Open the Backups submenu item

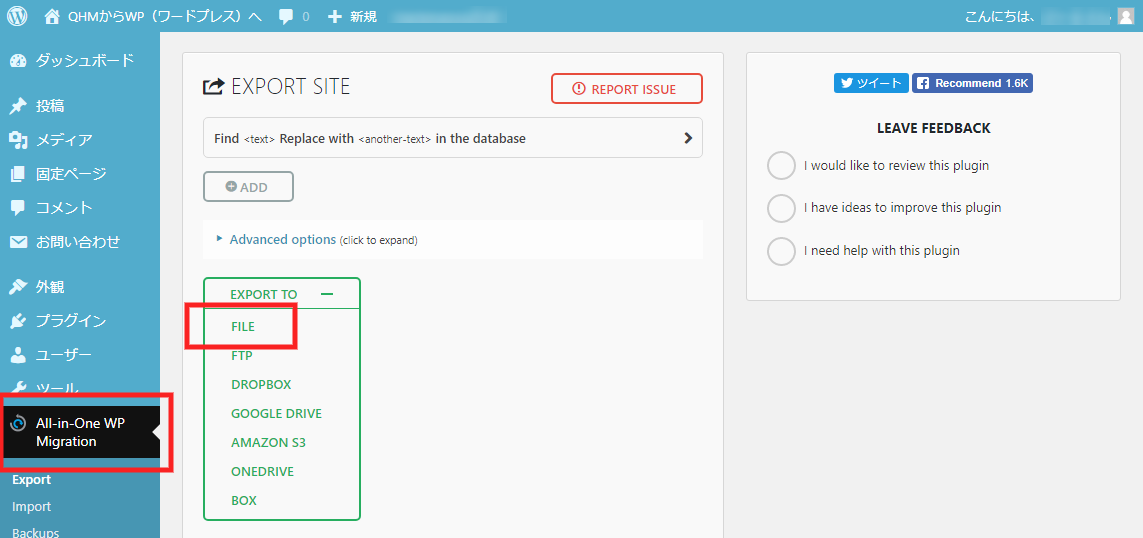point(35,531)
